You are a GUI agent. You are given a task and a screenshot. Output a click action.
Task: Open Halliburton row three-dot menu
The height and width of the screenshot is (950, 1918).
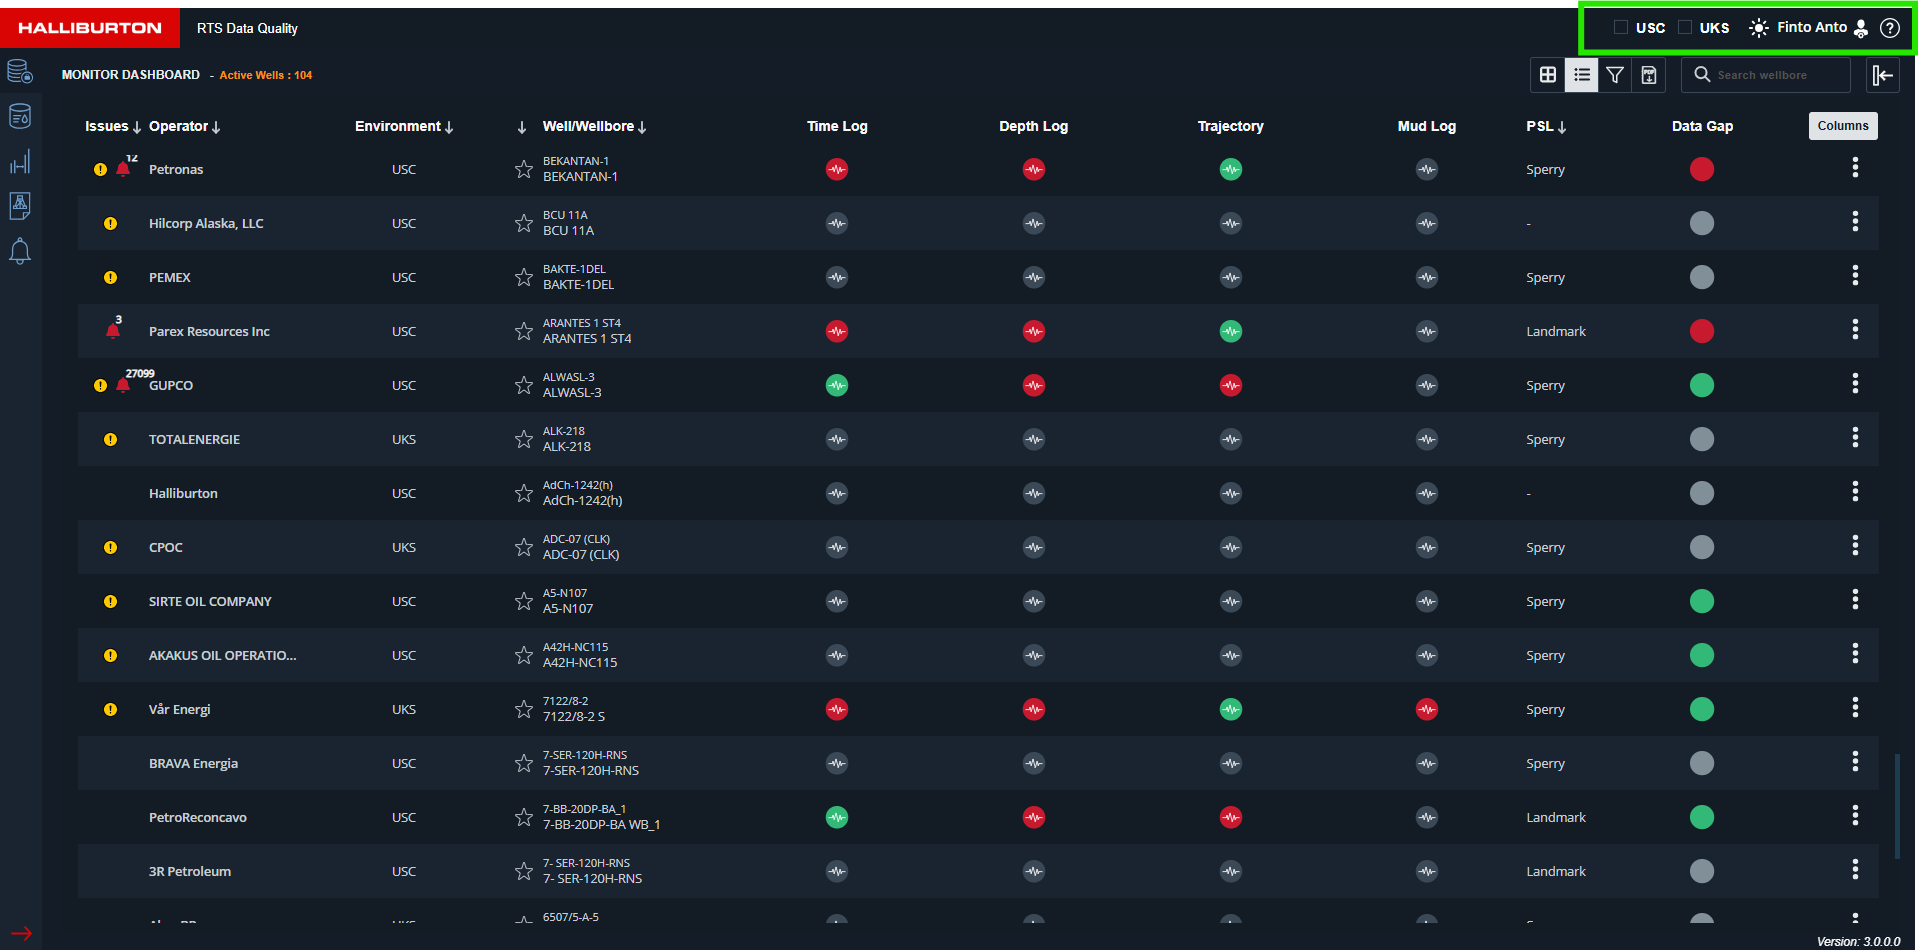[1855, 492]
